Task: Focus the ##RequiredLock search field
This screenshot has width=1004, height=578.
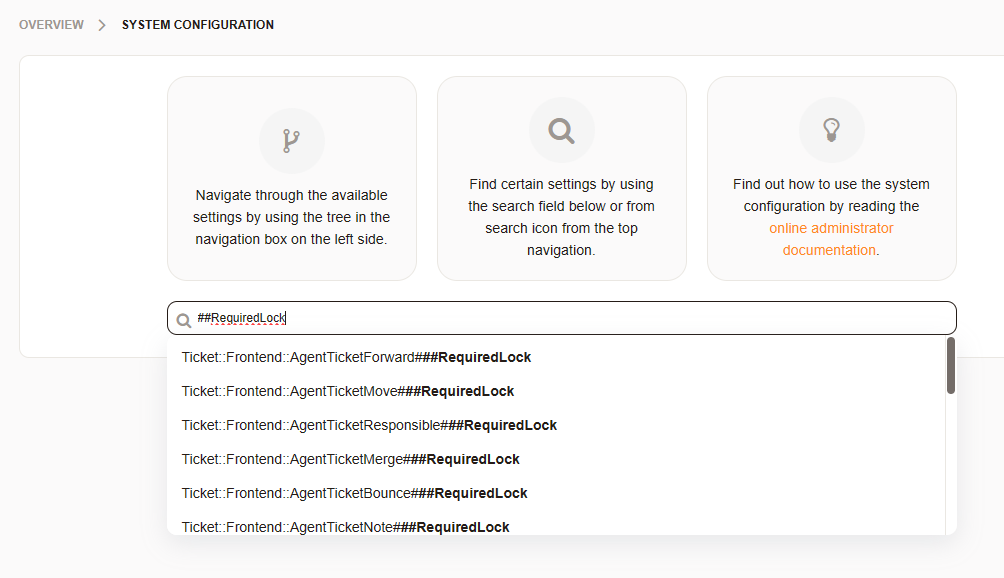Action: coord(560,318)
